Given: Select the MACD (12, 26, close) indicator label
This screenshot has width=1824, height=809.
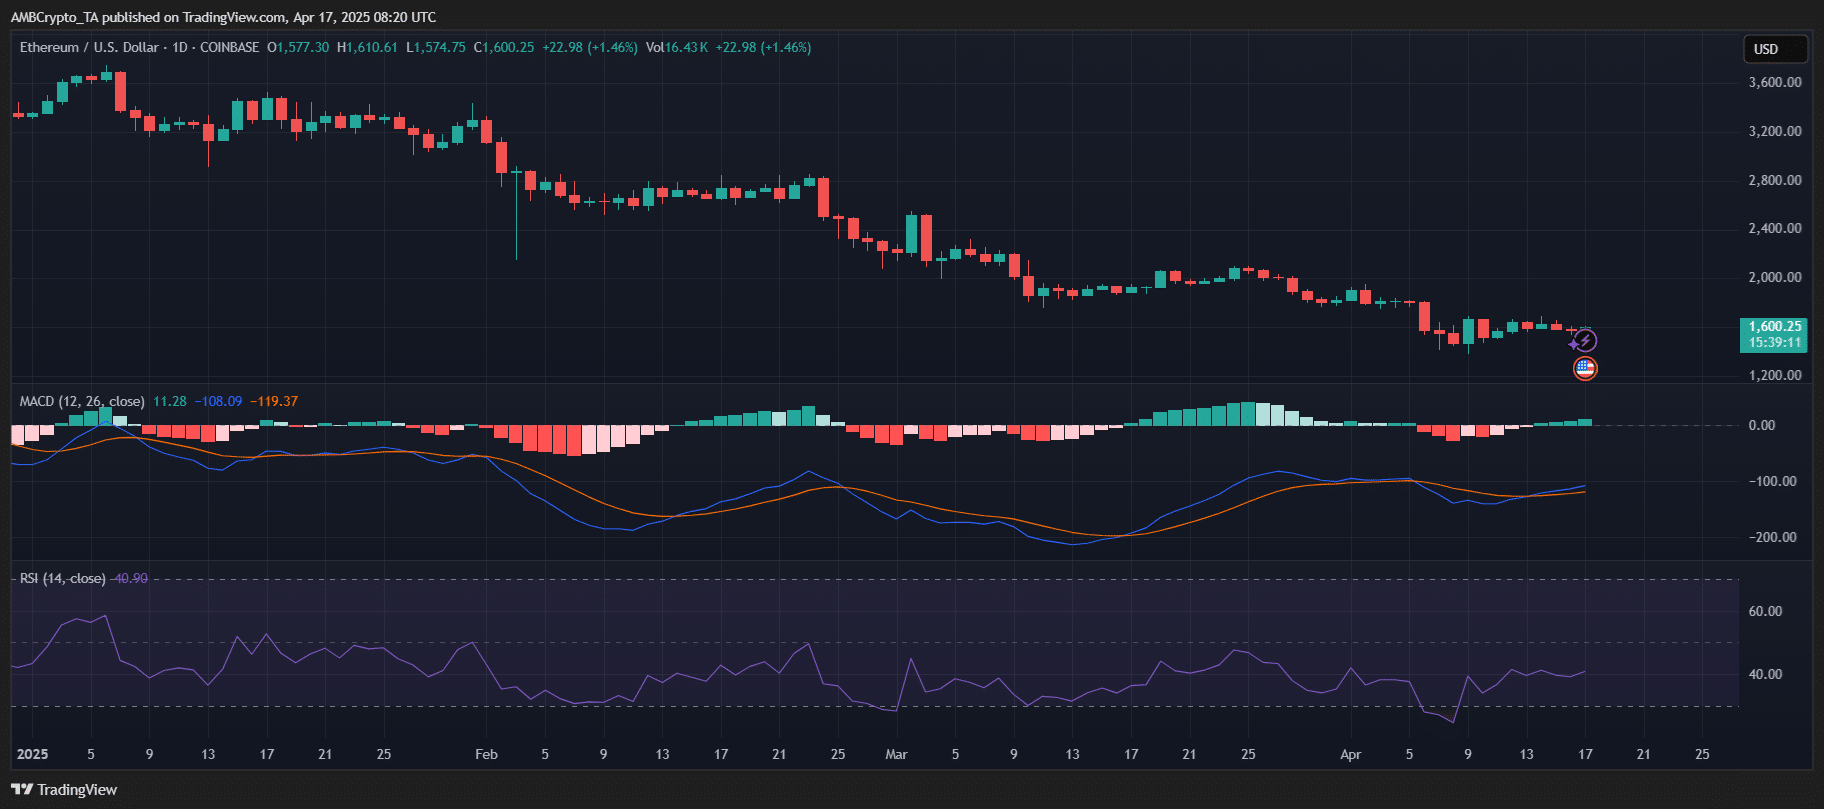Looking at the screenshot, I should [x=81, y=401].
